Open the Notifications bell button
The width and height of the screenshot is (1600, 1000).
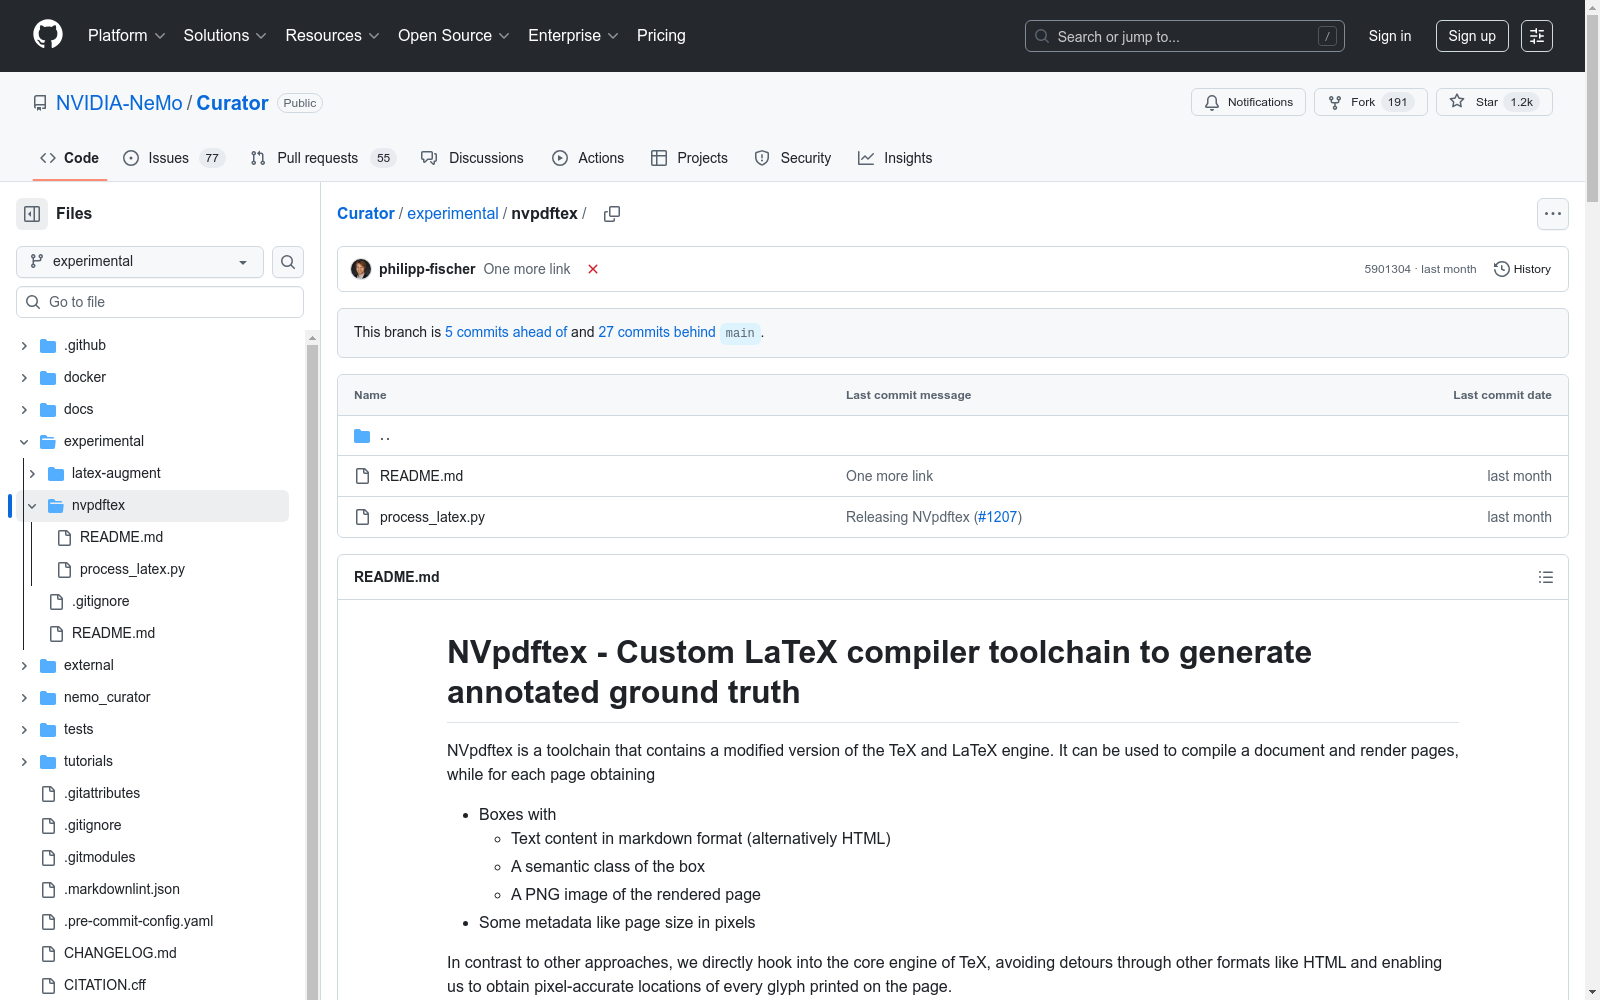click(x=1248, y=102)
